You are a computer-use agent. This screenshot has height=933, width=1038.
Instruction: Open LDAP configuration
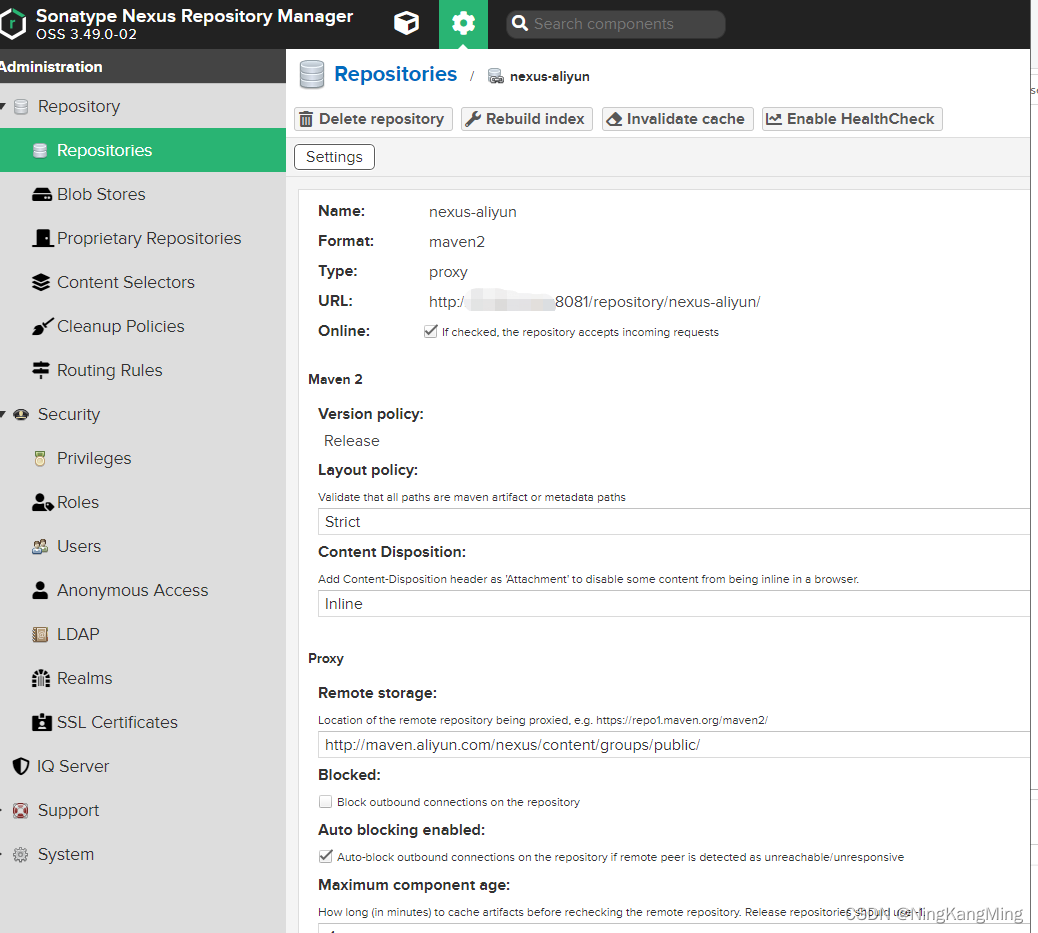(78, 634)
